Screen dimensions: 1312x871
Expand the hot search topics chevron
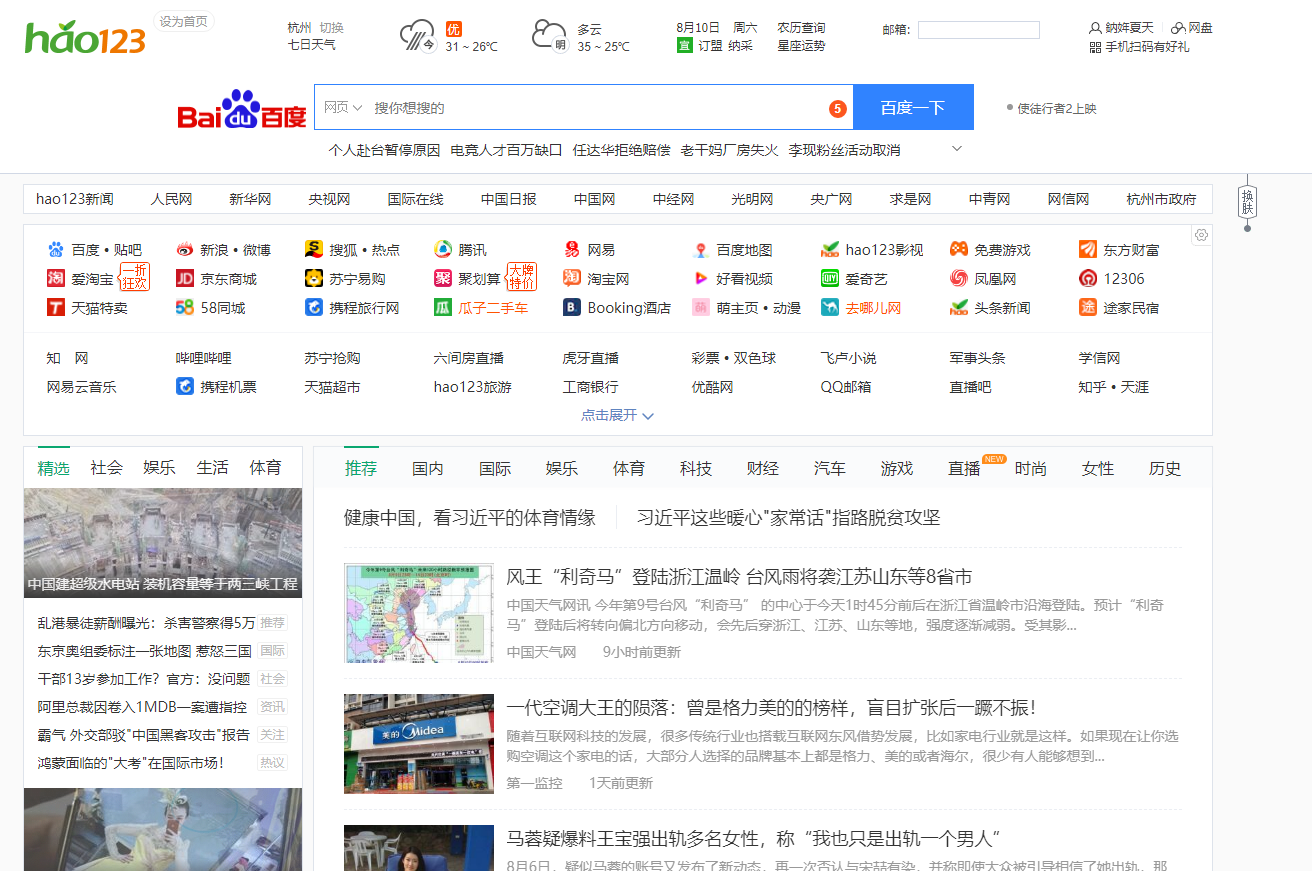click(x=957, y=149)
